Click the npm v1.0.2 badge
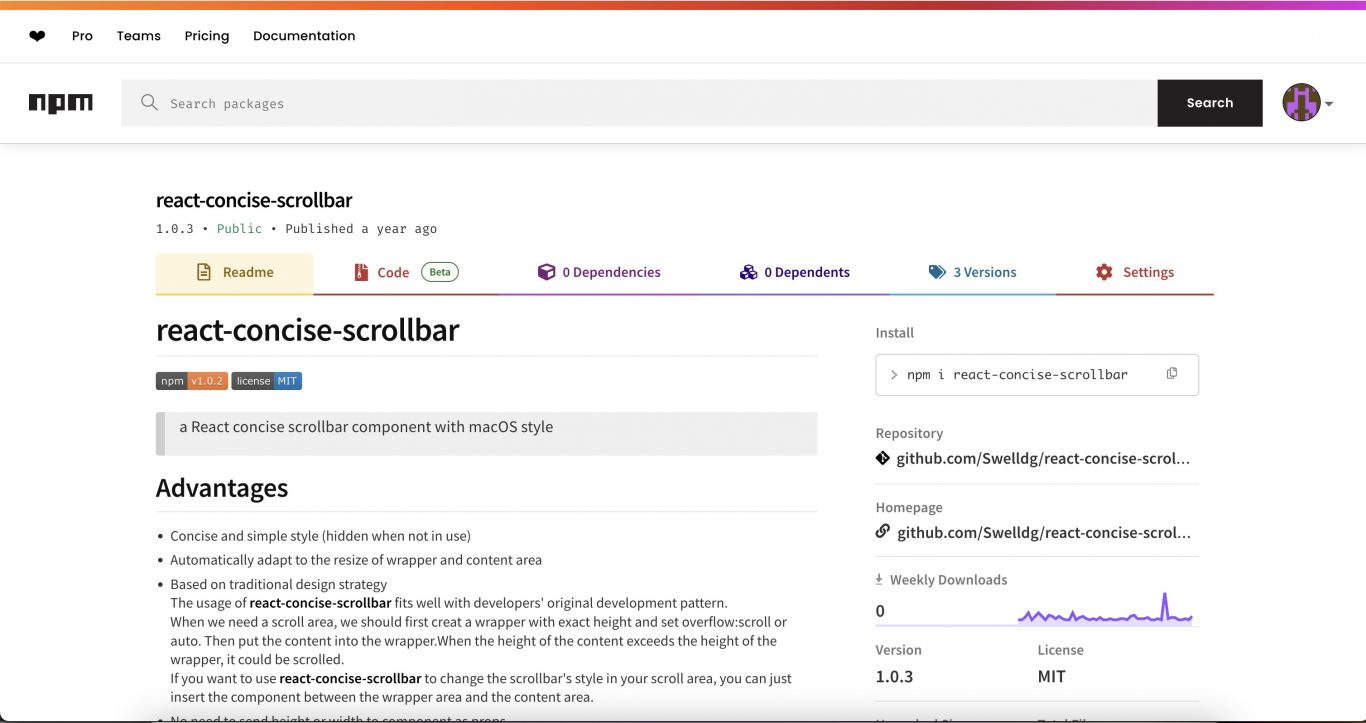 (x=192, y=381)
